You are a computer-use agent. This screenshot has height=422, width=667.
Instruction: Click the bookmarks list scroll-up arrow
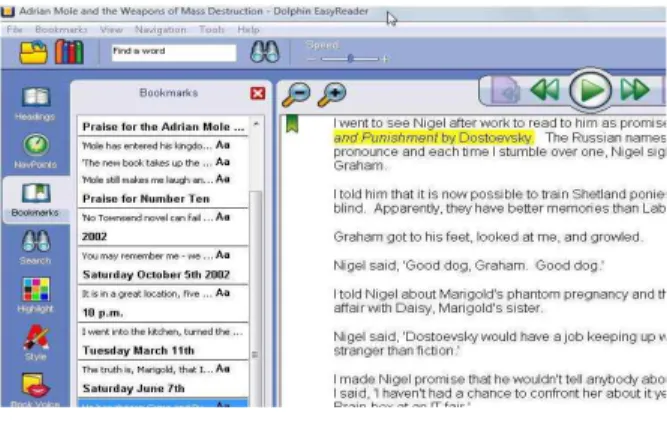[256, 123]
